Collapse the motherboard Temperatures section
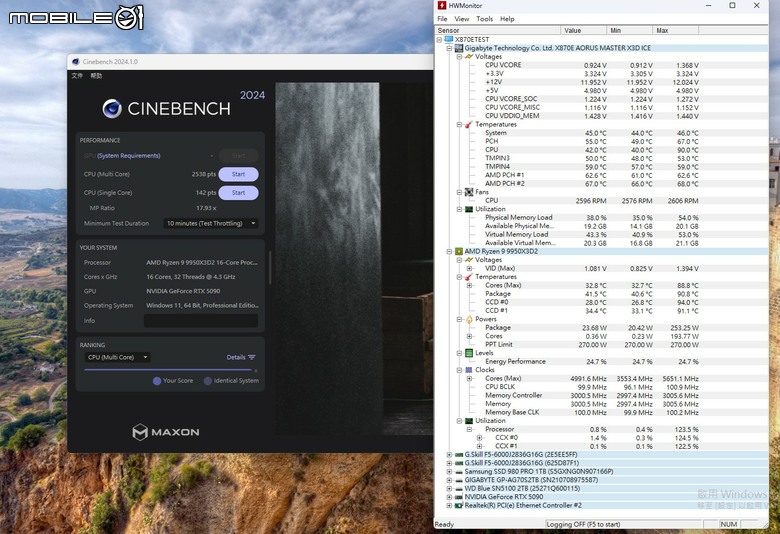This screenshot has height=534, width=780. tap(460, 124)
